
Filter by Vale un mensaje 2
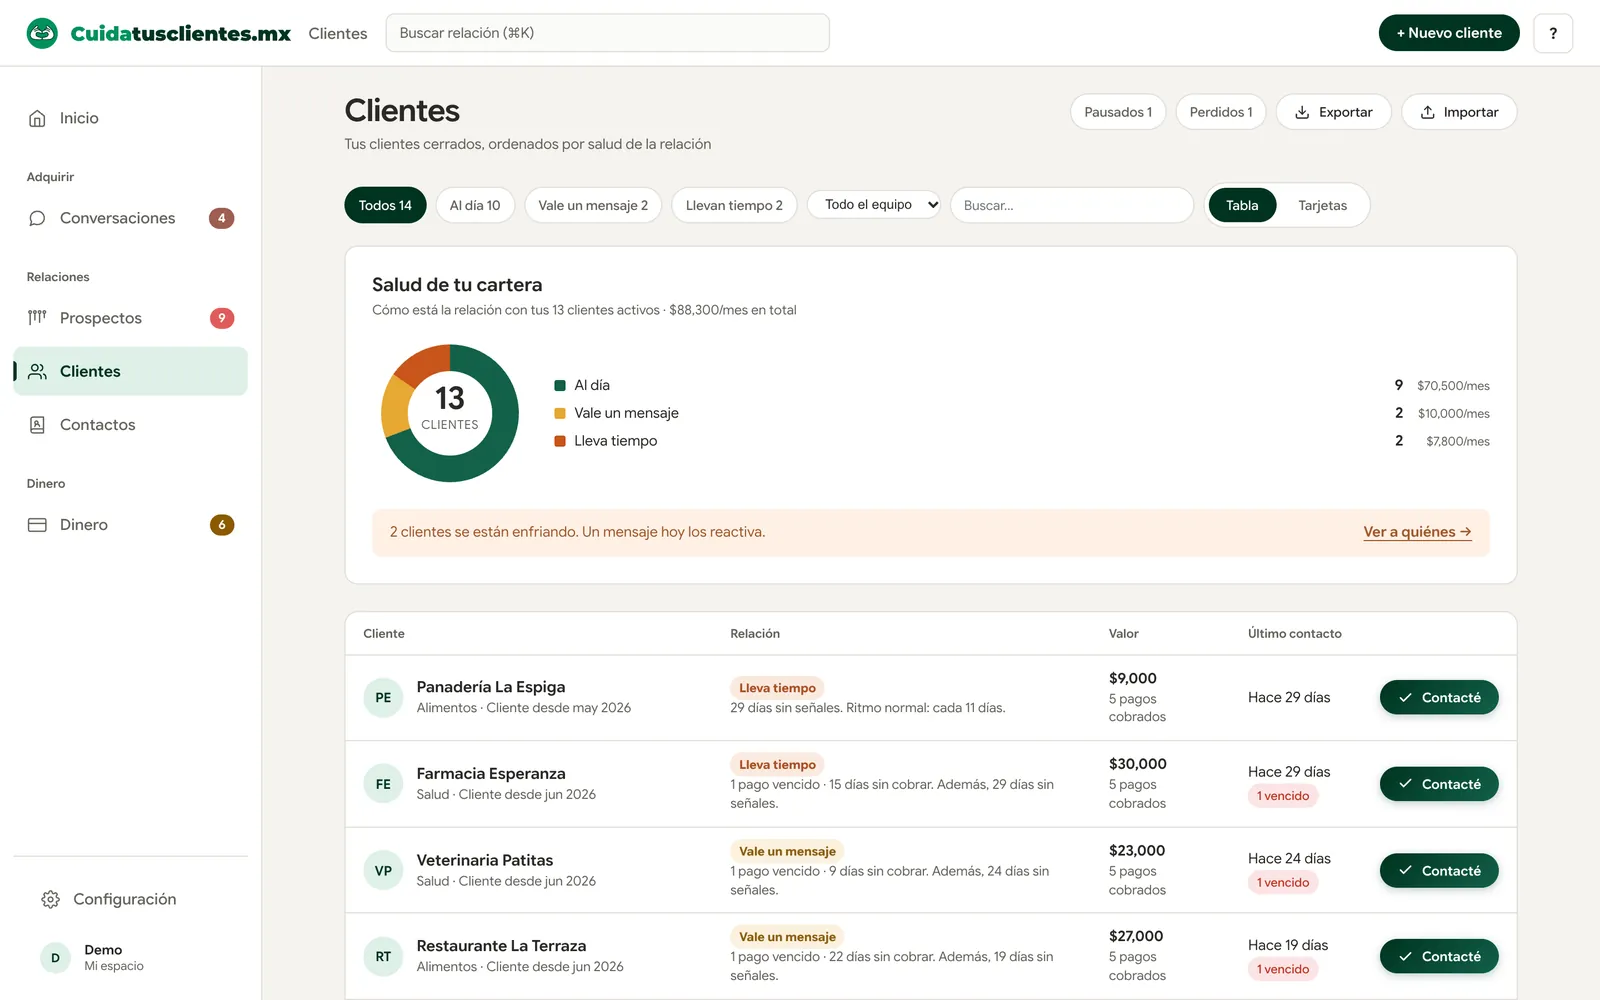click(x=593, y=205)
